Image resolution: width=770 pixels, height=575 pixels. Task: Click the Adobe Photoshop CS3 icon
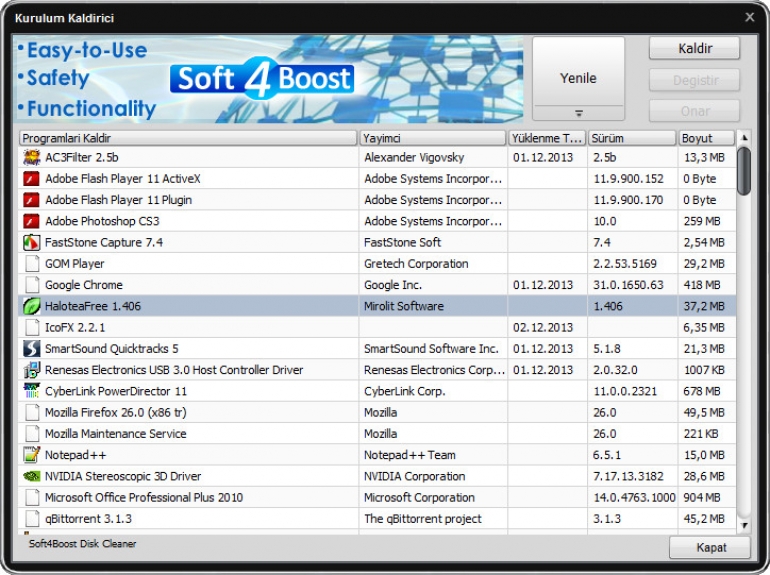(x=32, y=221)
